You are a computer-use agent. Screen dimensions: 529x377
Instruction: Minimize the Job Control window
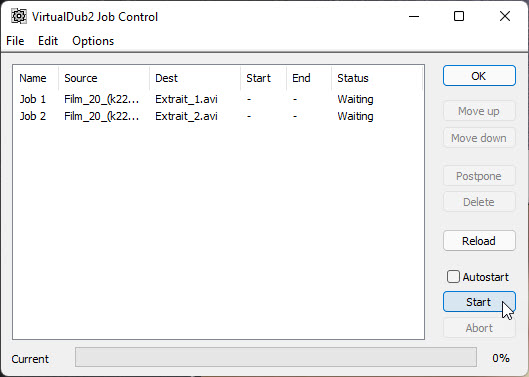point(414,16)
